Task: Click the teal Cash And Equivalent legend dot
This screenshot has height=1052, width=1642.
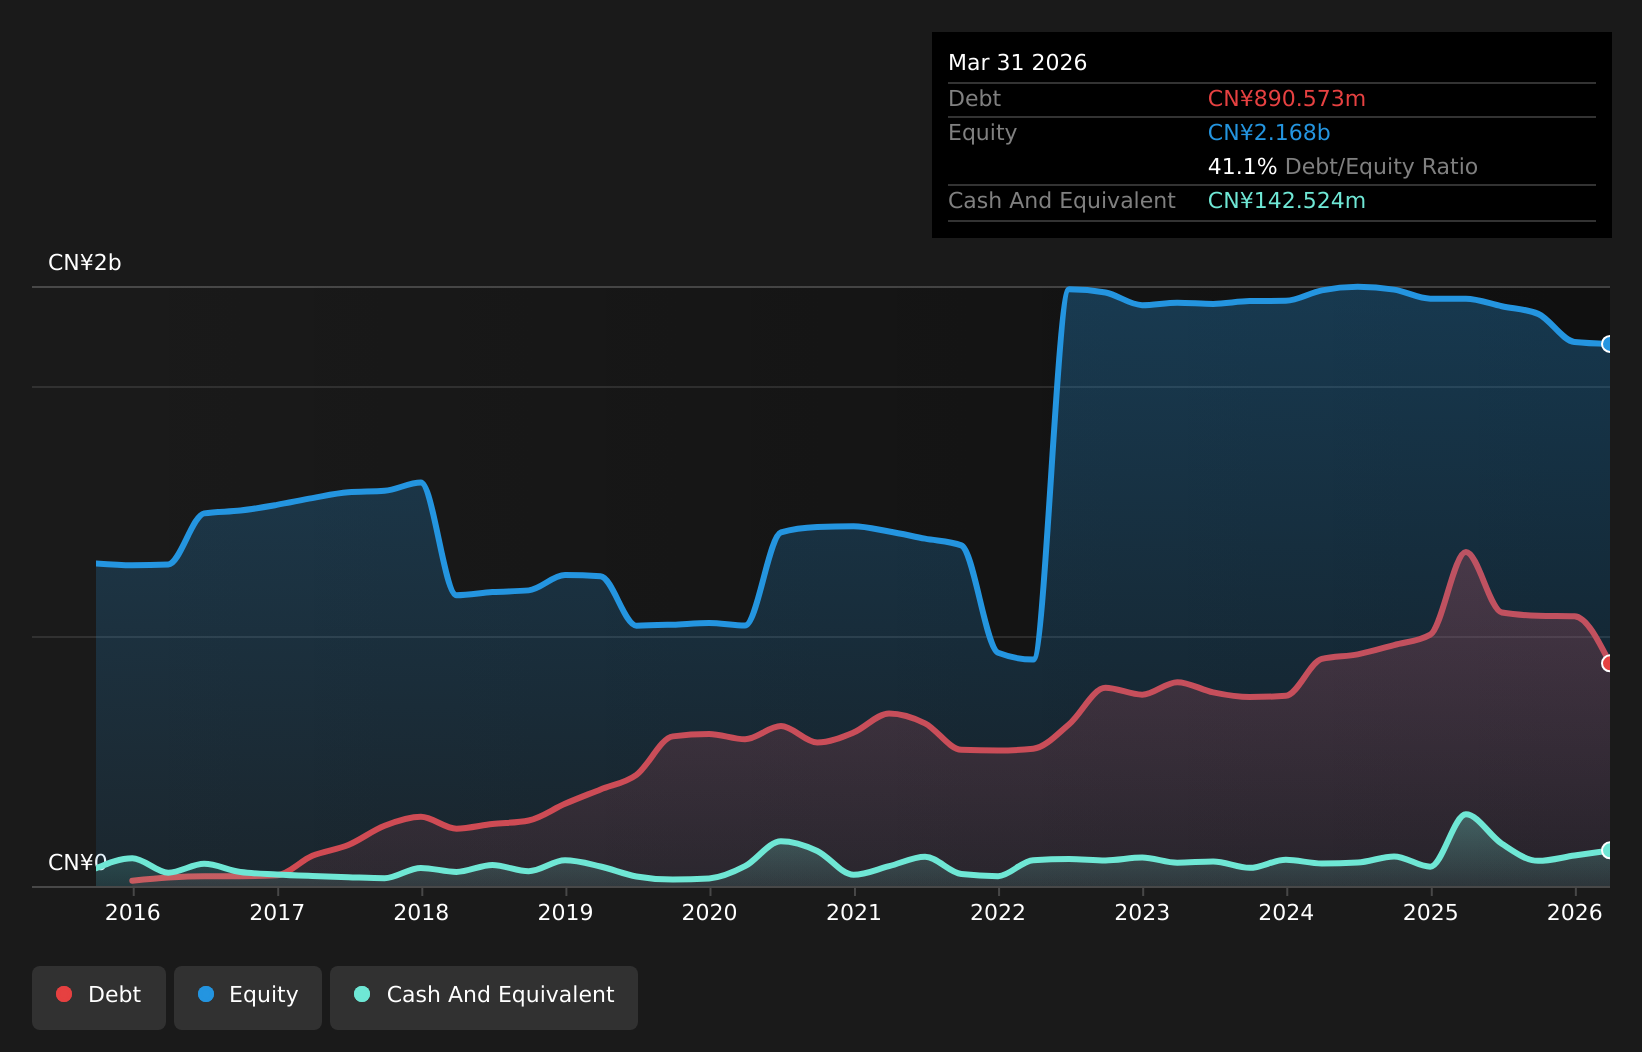Action: pos(362,994)
